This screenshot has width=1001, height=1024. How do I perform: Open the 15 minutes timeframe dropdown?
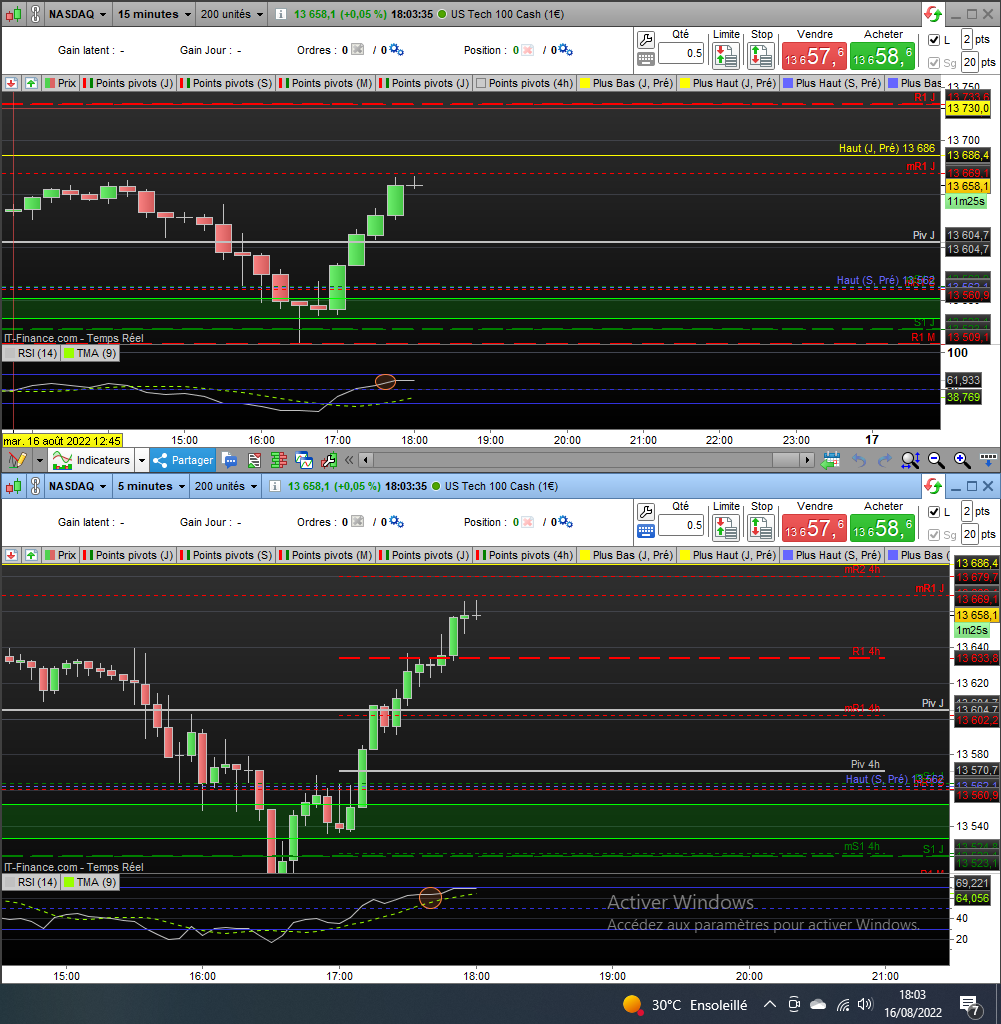coord(154,14)
